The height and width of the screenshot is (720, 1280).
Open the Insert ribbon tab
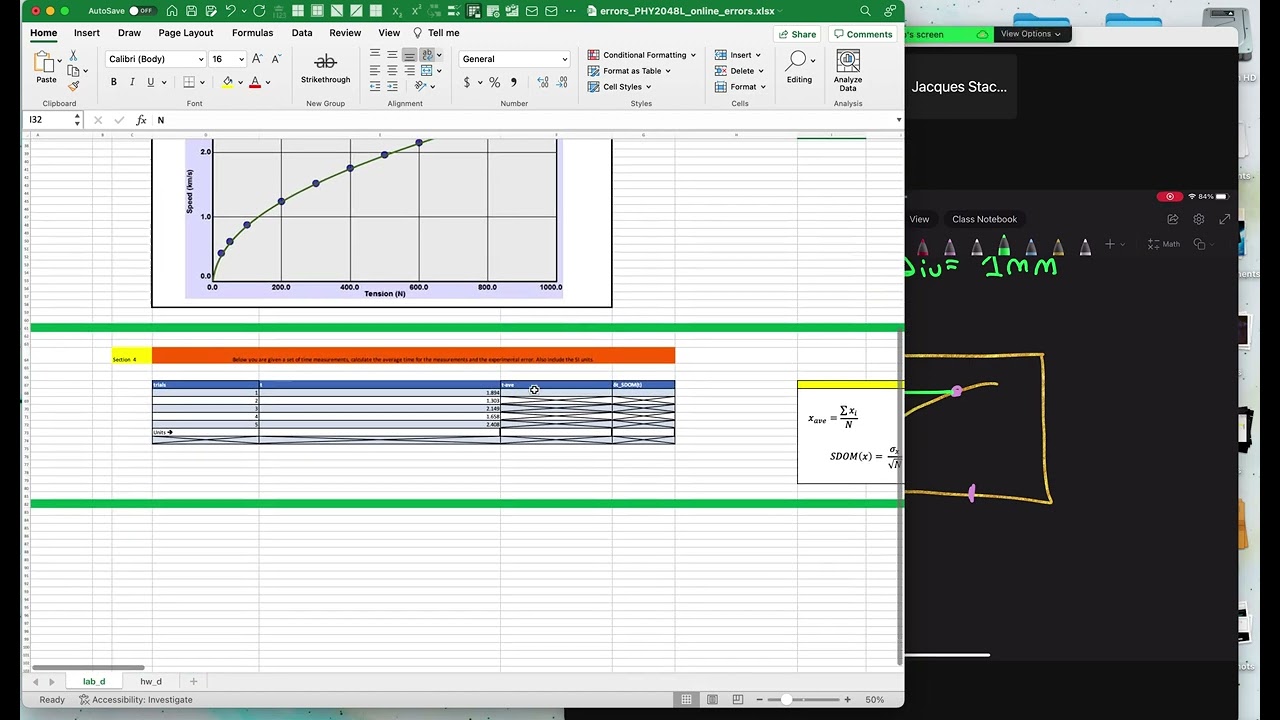pyautogui.click(x=87, y=33)
